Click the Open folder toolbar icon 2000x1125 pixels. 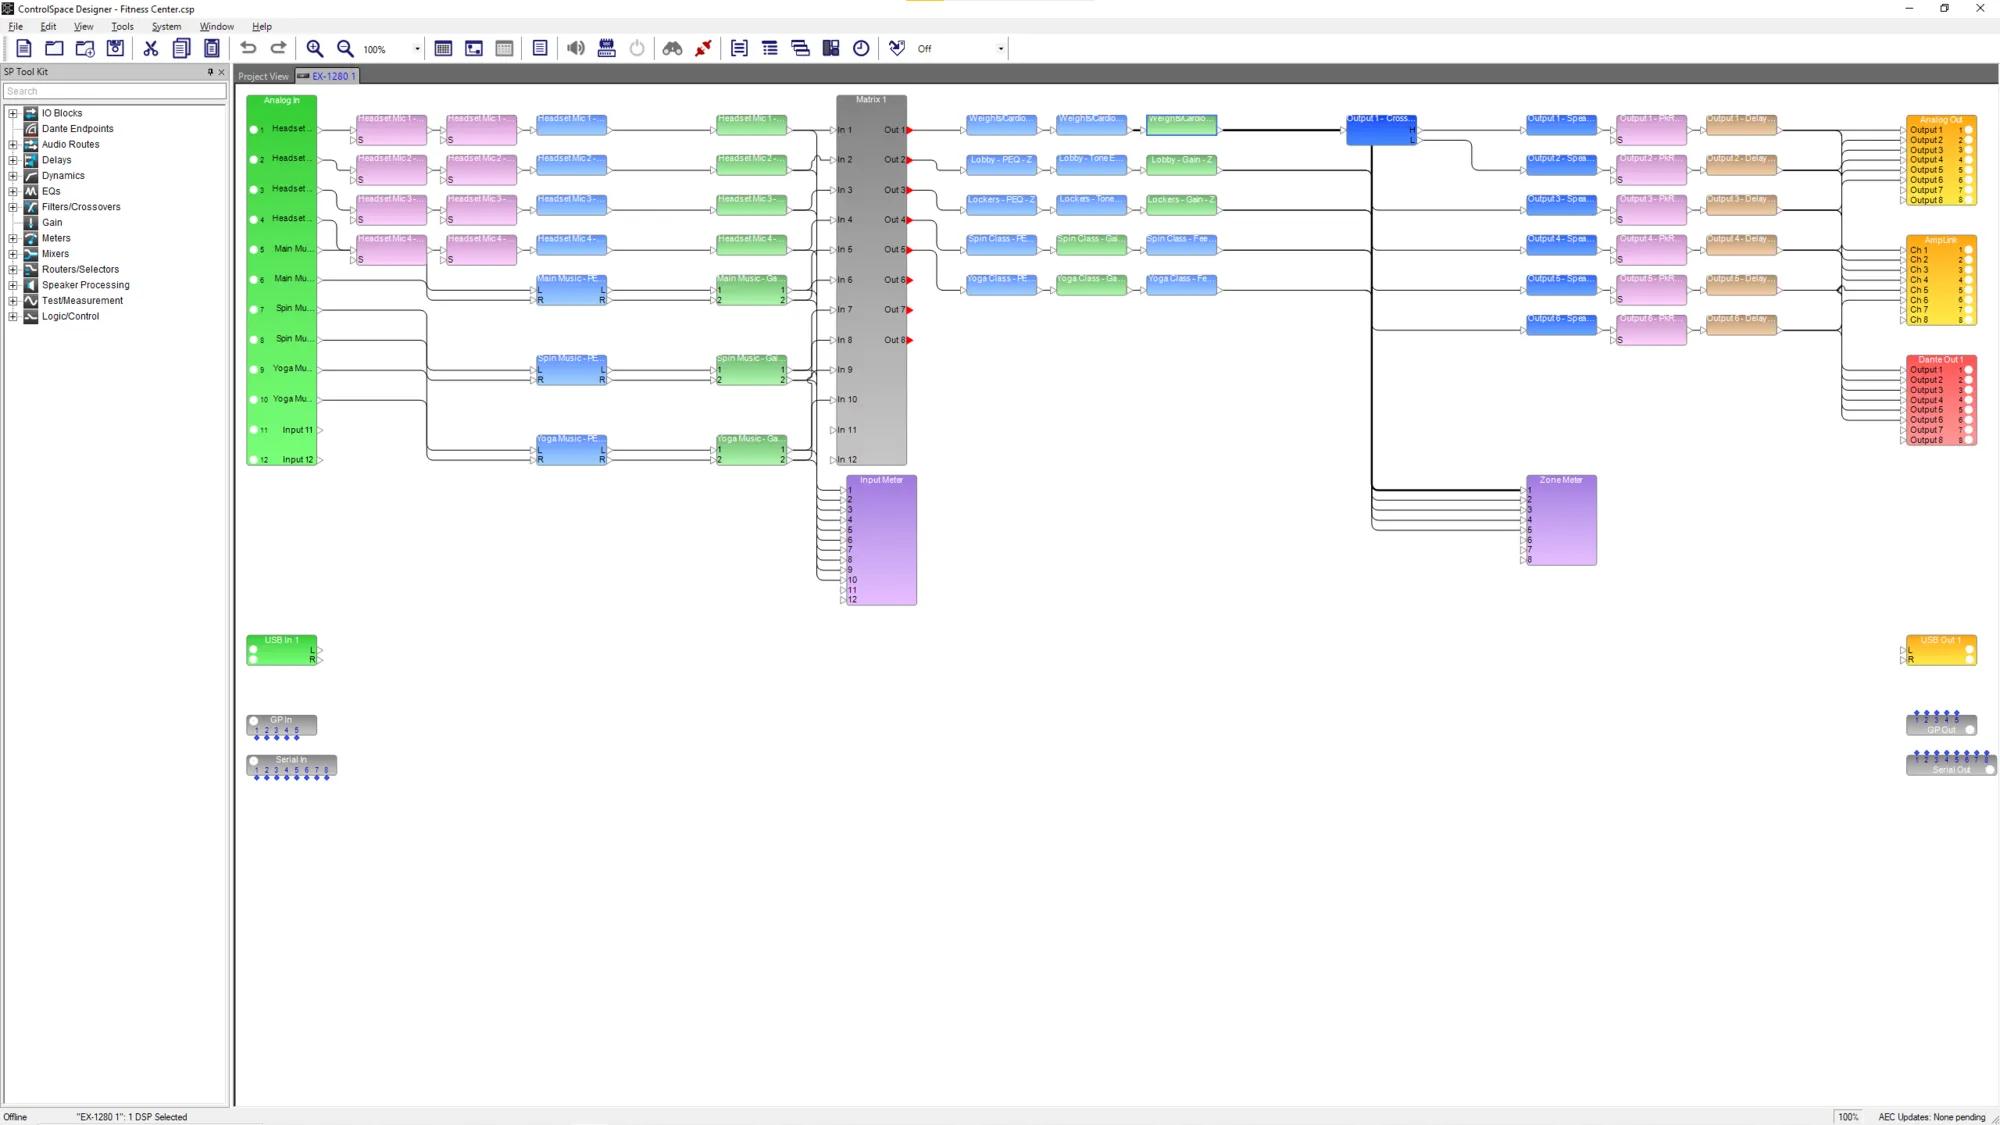(54, 48)
